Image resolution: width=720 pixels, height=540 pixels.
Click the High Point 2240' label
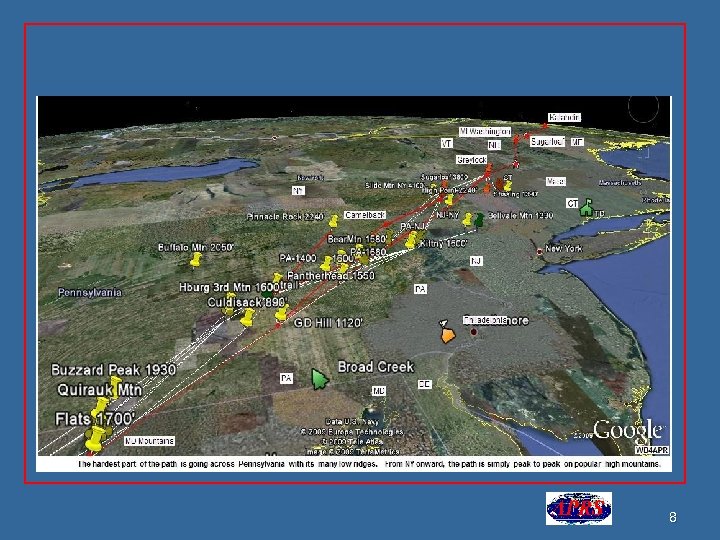[x=450, y=190]
